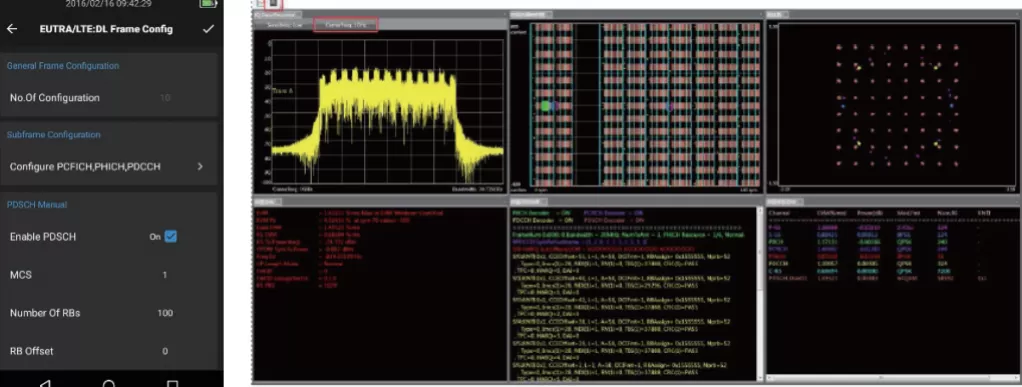This screenshot has height=387, width=1022.
Task: Tap the Android recent apps square
Action: (x=172, y=384)
